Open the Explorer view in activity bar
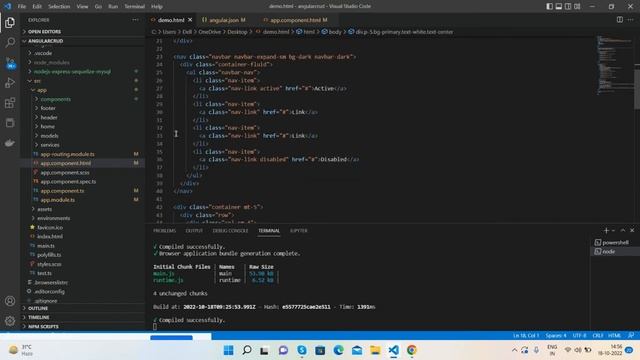The height and width of the screenshot is (360, 640). [x=10, y=23]
